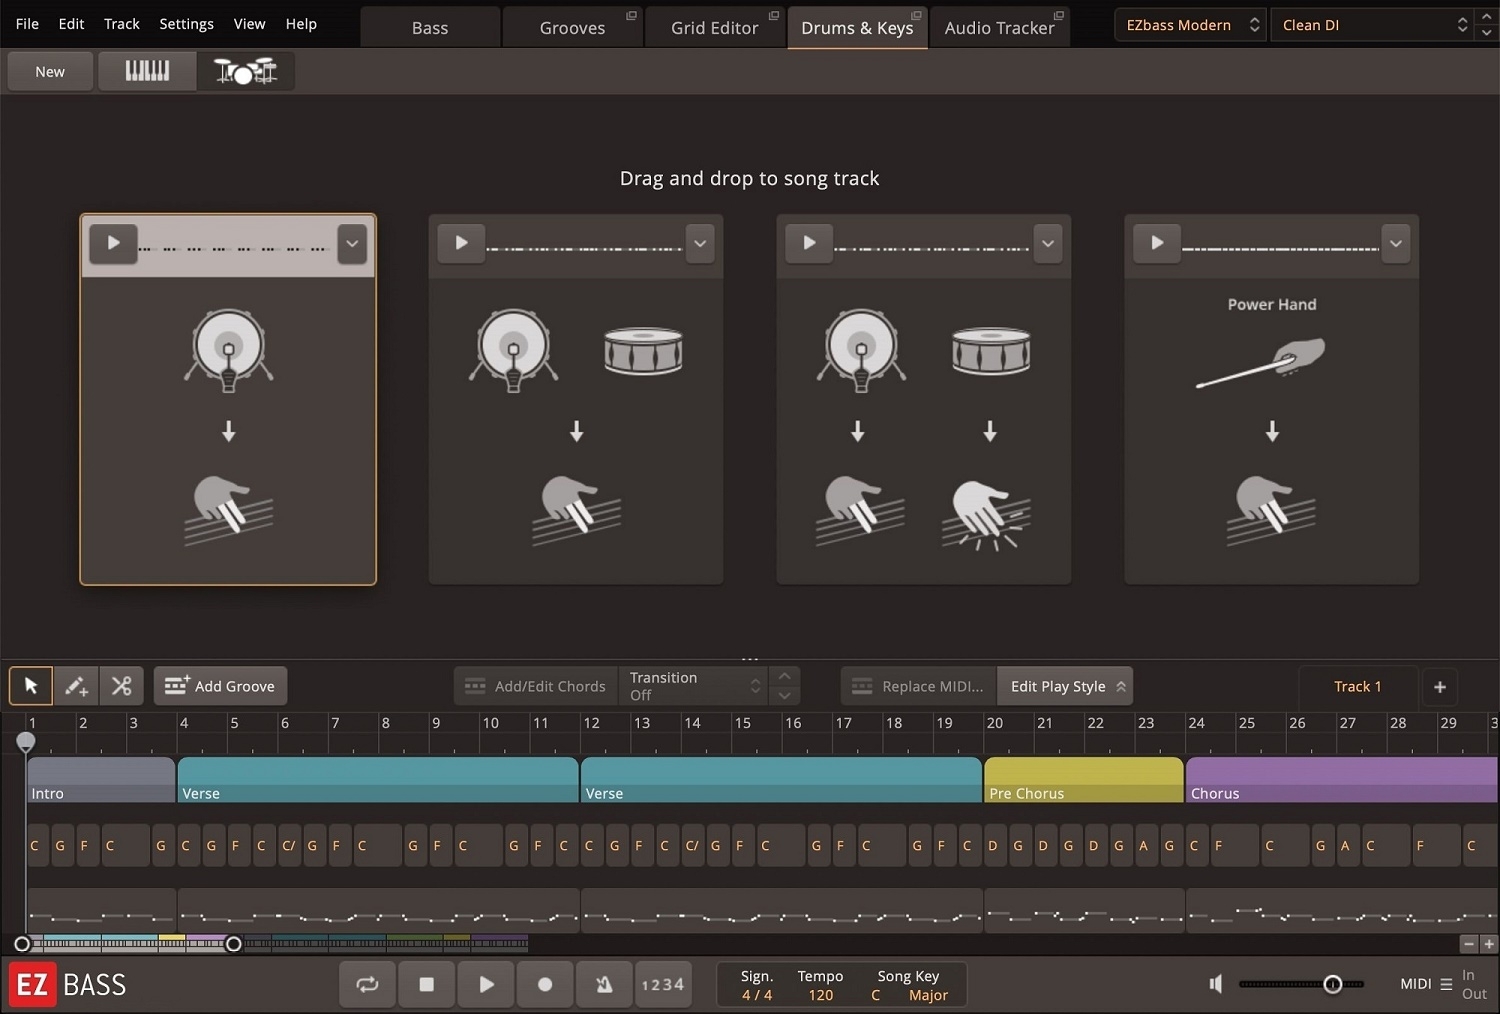
Task: Click the snare drum icon in second card
Action: point(643,352)
